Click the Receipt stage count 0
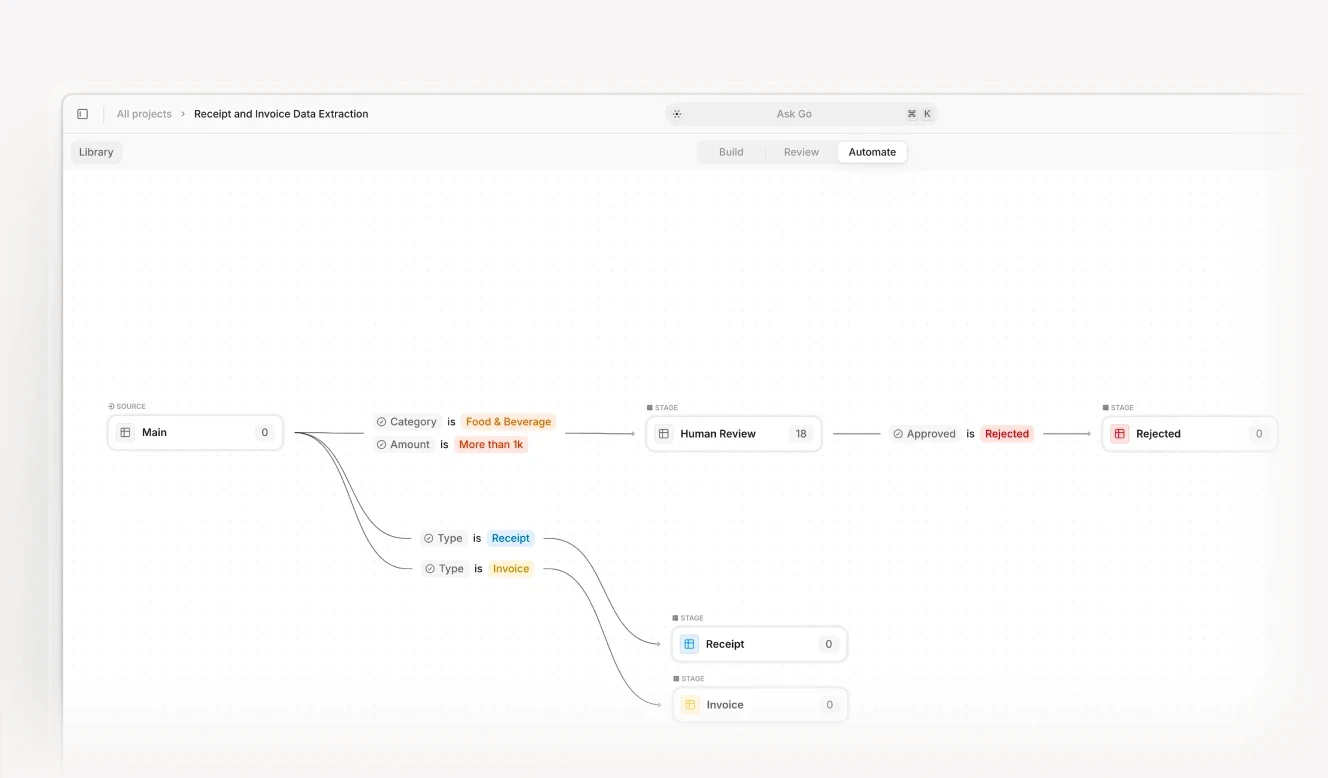1328x778 pixels. [828, 644]
